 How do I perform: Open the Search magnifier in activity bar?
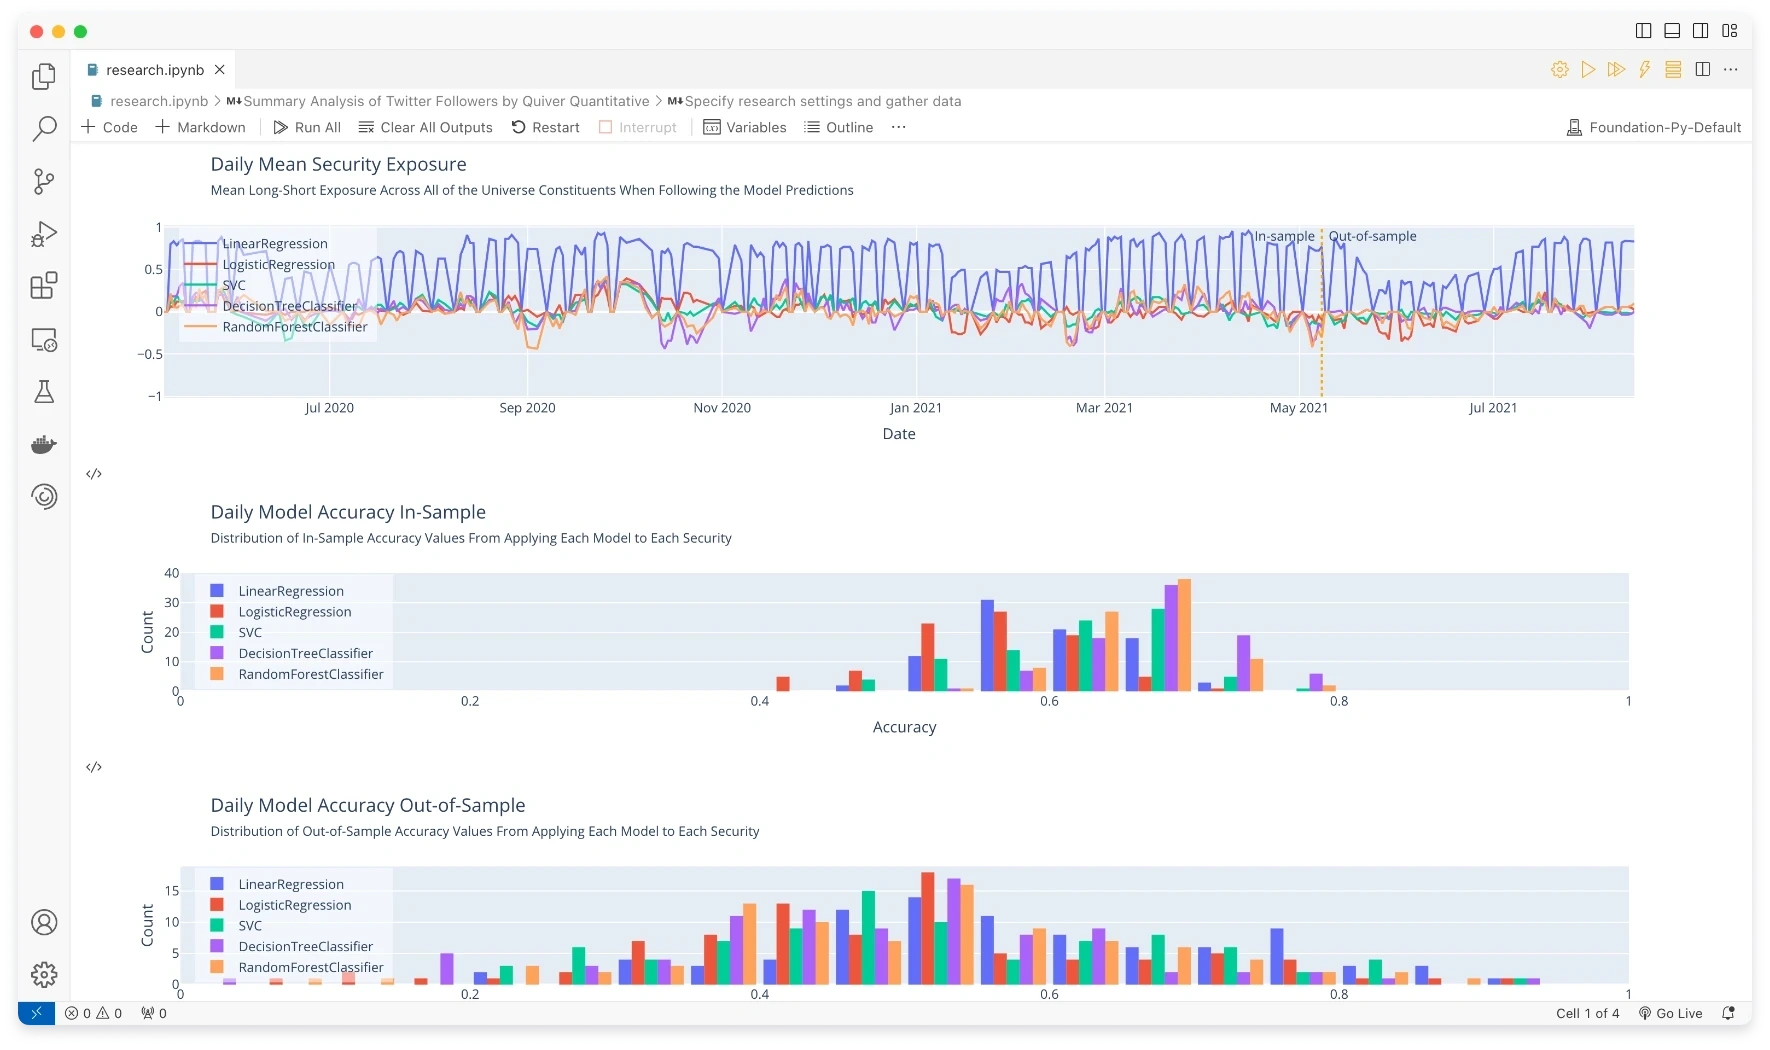point(44,129)
